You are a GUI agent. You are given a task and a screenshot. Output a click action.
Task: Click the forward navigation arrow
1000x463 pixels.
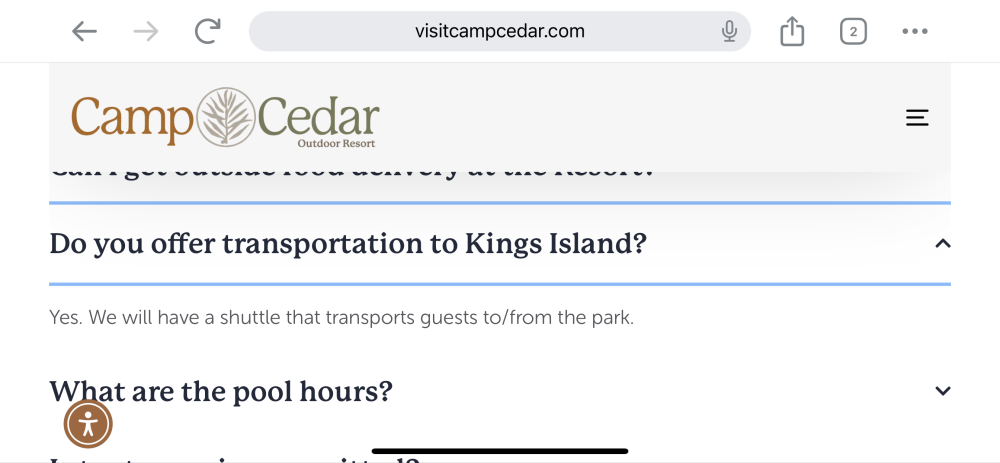click(x=146, y=32)
